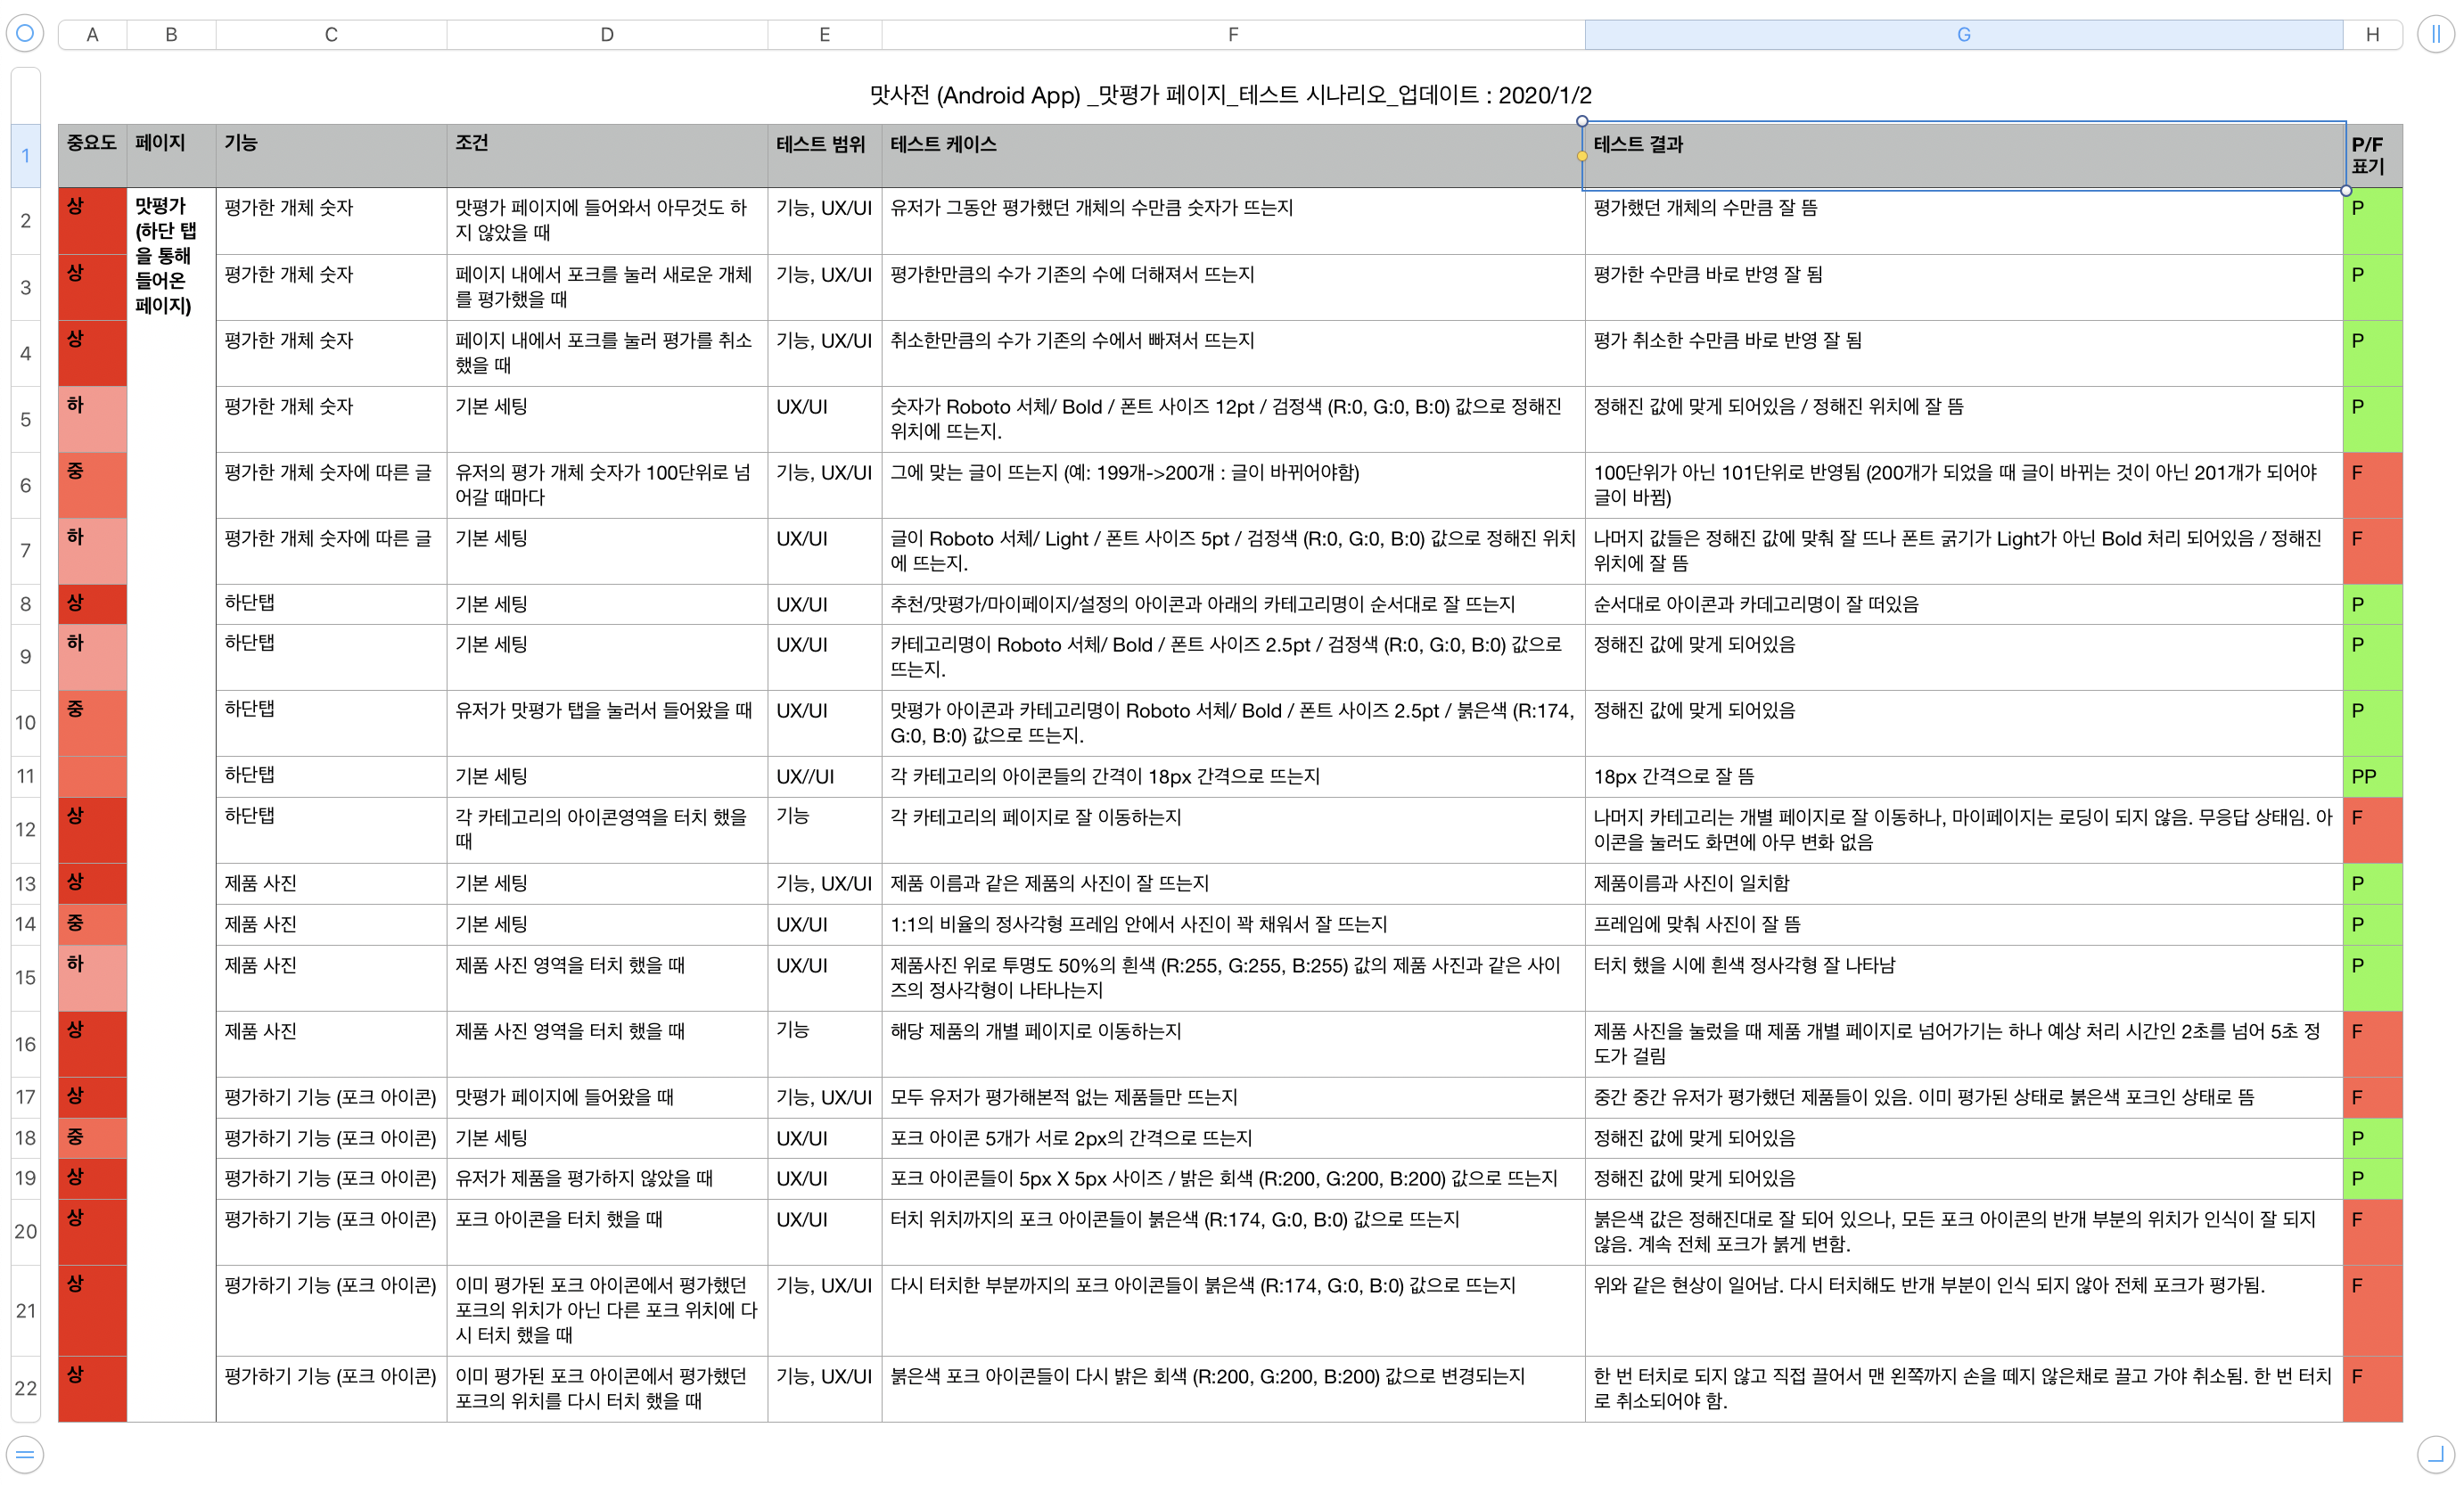
Task: Select column H header
Action: [x=2372, y=34]
